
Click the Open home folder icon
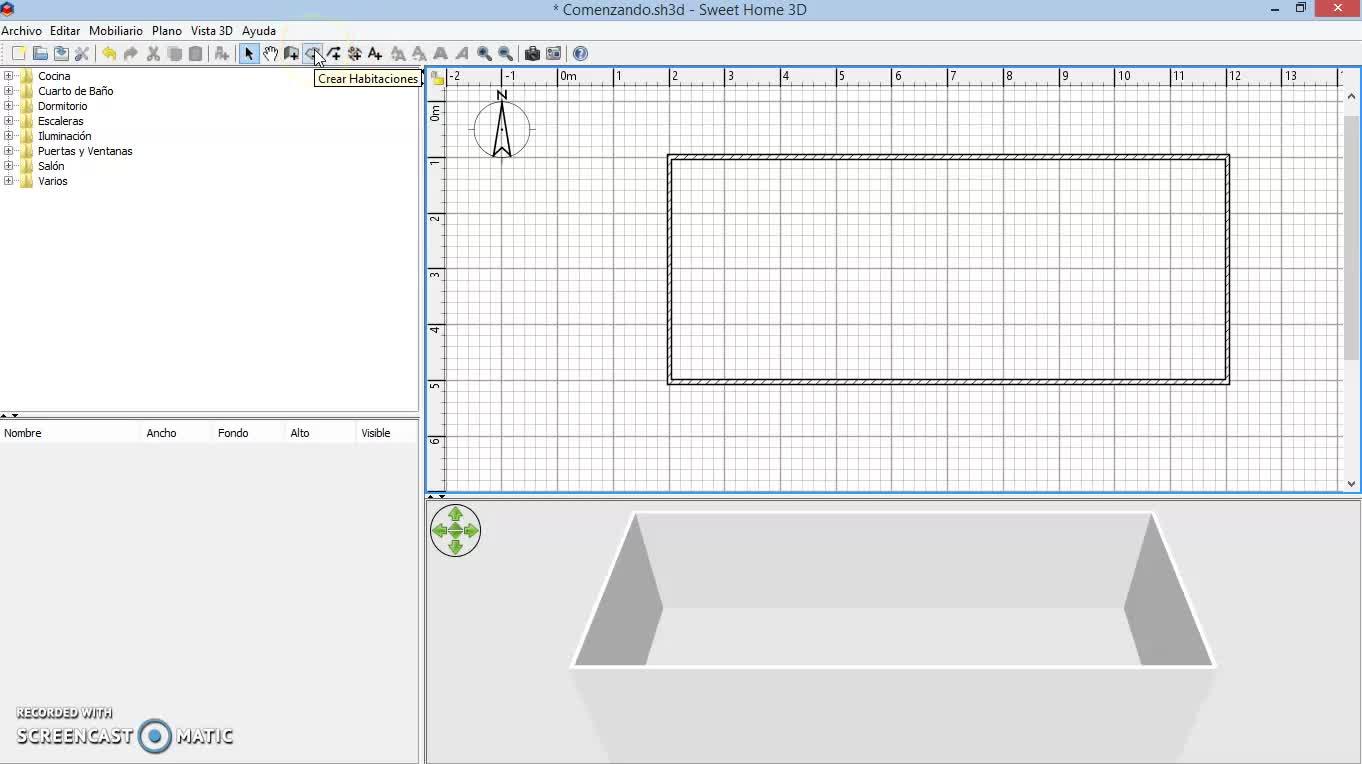pyautogui.click(x=40, y=54)
